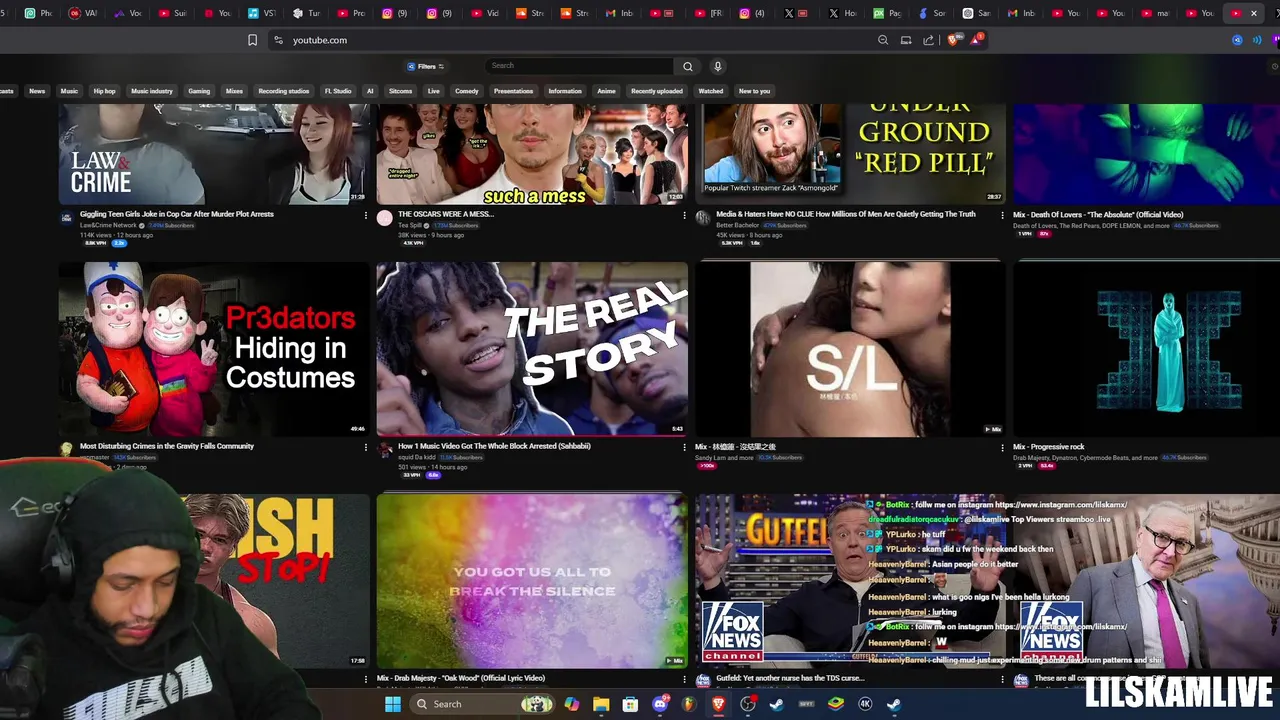Open Discord from the taskbar
This screenshot has height=720, width=1280.
click(659, 704)
